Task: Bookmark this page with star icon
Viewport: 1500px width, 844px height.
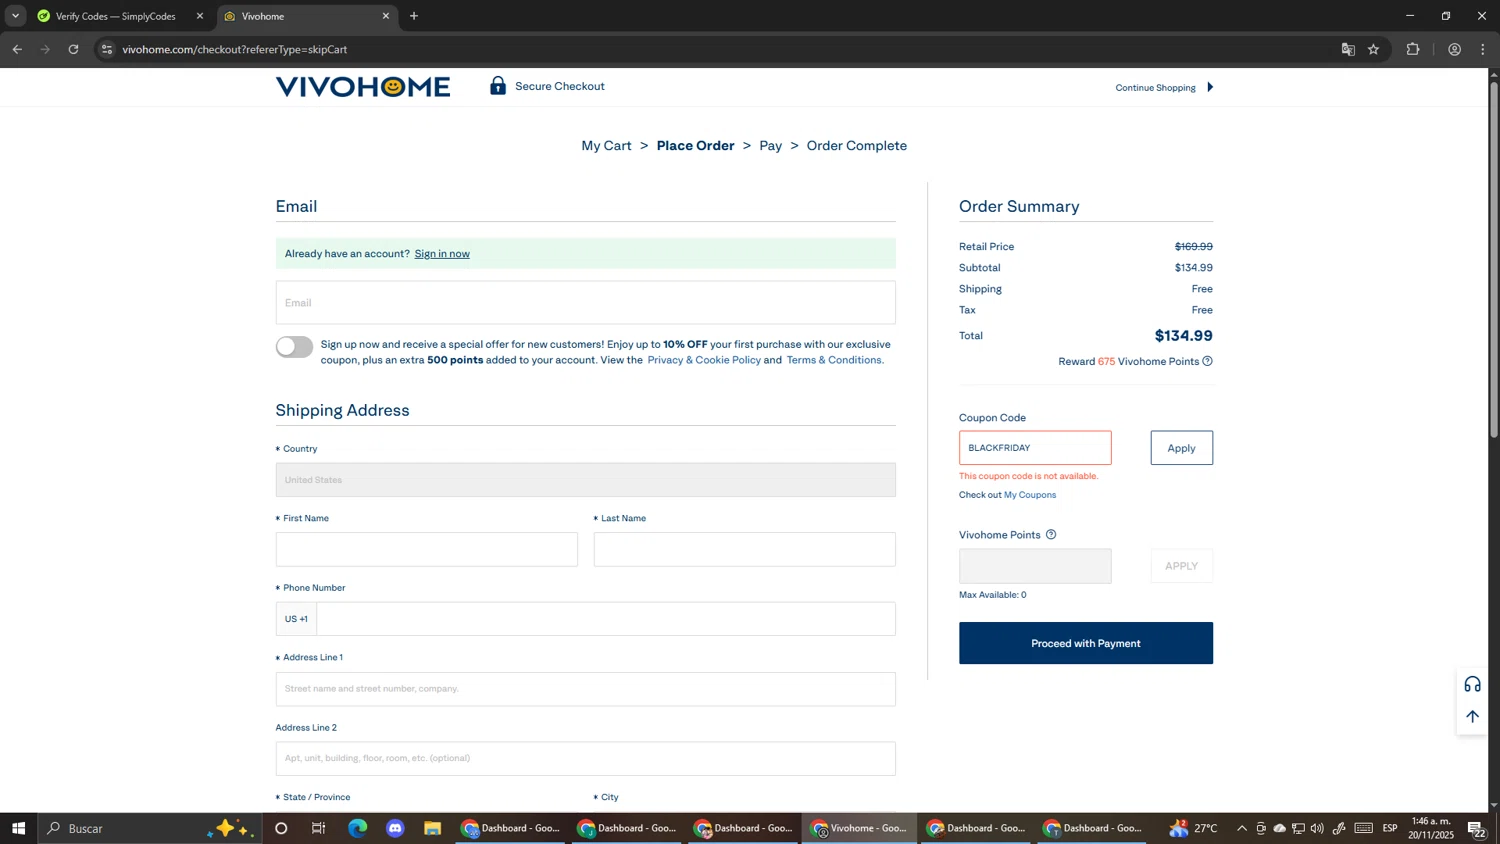Action: (x=1374, y=49)
